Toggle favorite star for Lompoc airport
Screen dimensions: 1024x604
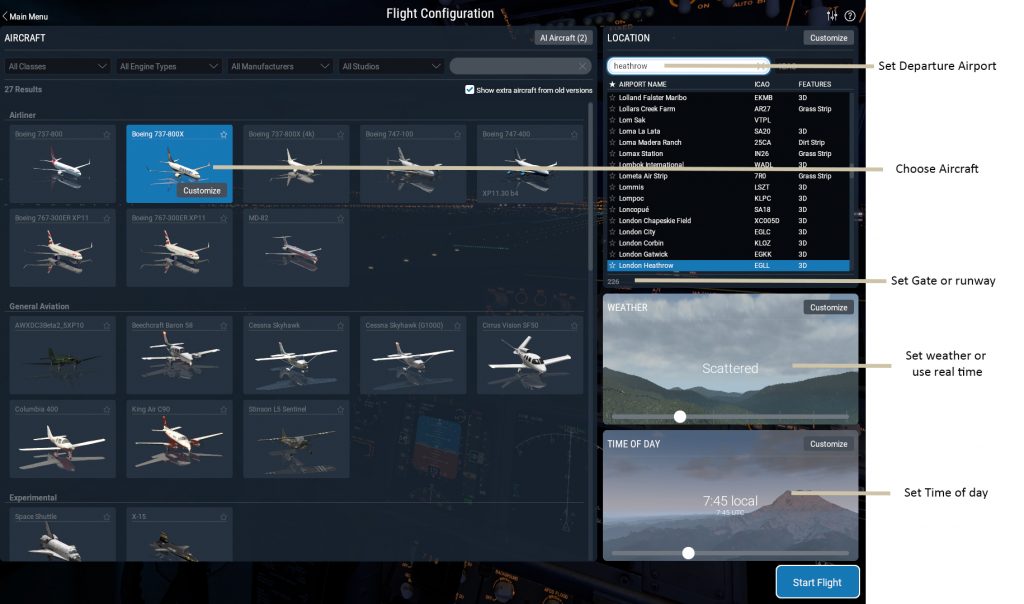click(x=612, y=199)
